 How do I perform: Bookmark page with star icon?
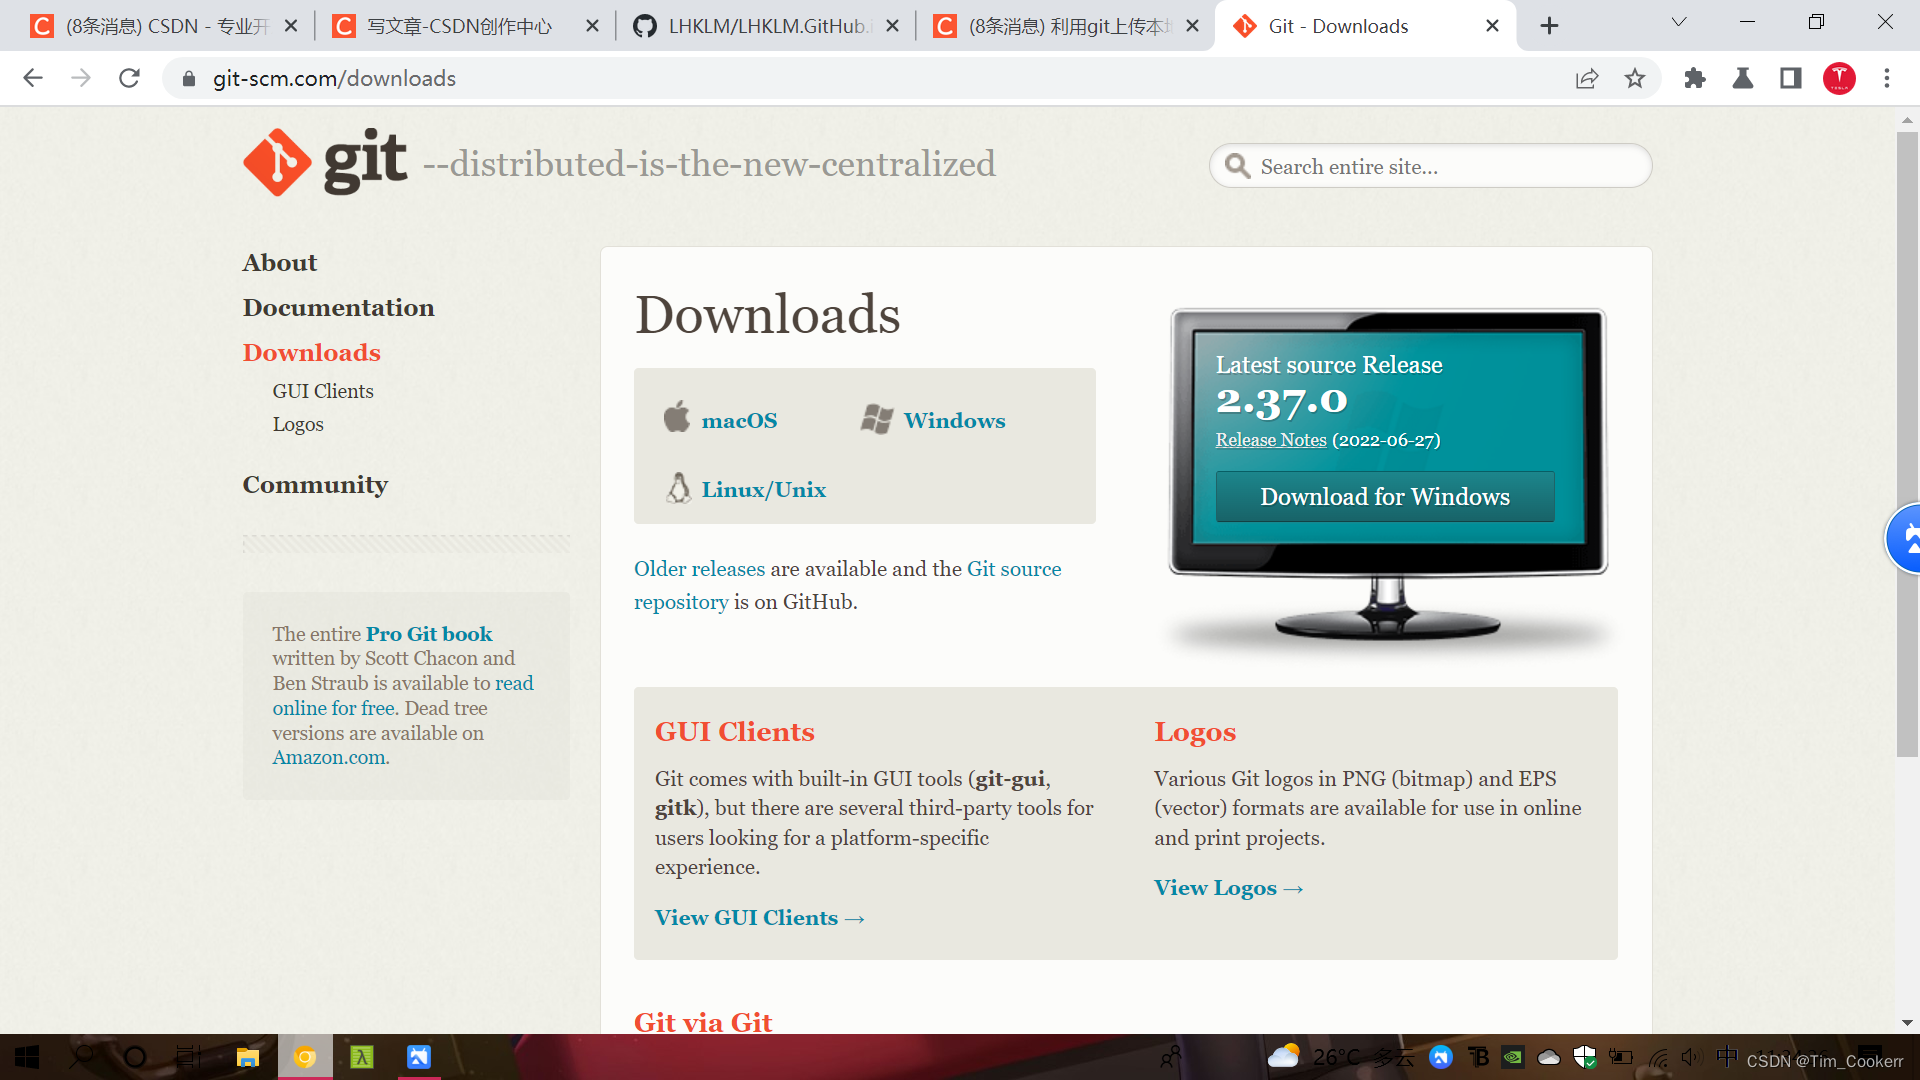click(1635, 78)
